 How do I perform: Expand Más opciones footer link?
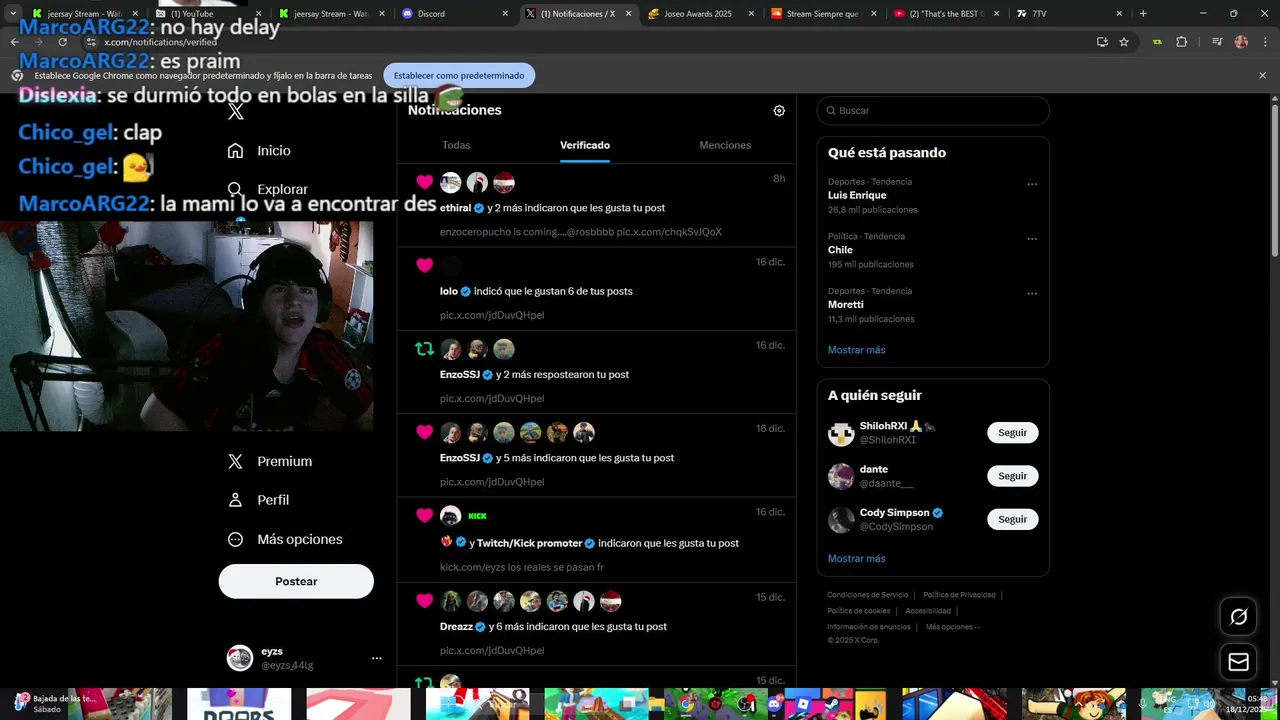[952, 627]
